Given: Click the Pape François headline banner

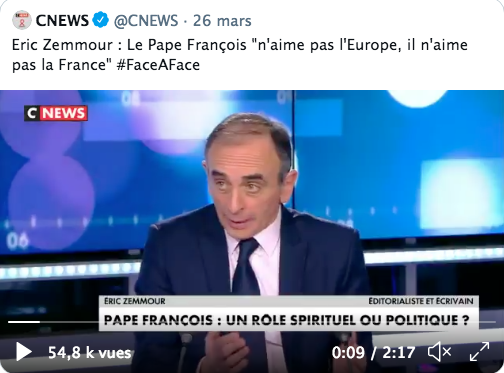Looking at the screenshot, I should (286, 320).
